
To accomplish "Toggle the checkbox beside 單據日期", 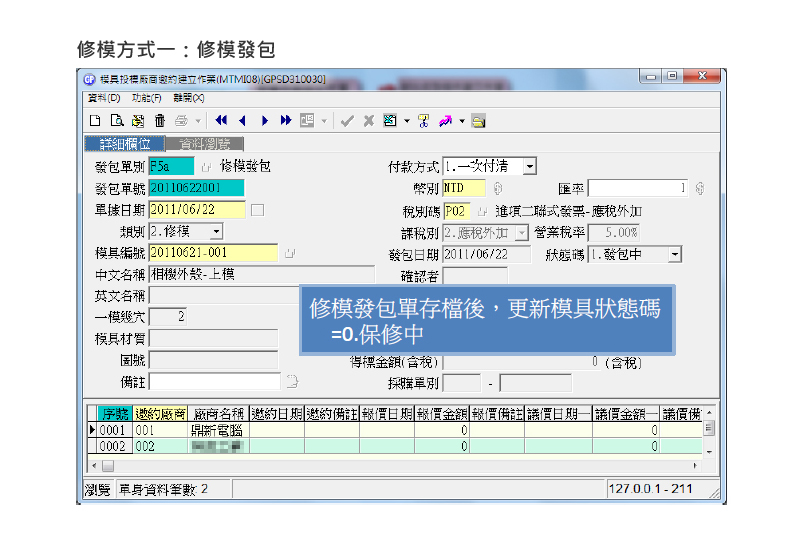I will point(257,210).
